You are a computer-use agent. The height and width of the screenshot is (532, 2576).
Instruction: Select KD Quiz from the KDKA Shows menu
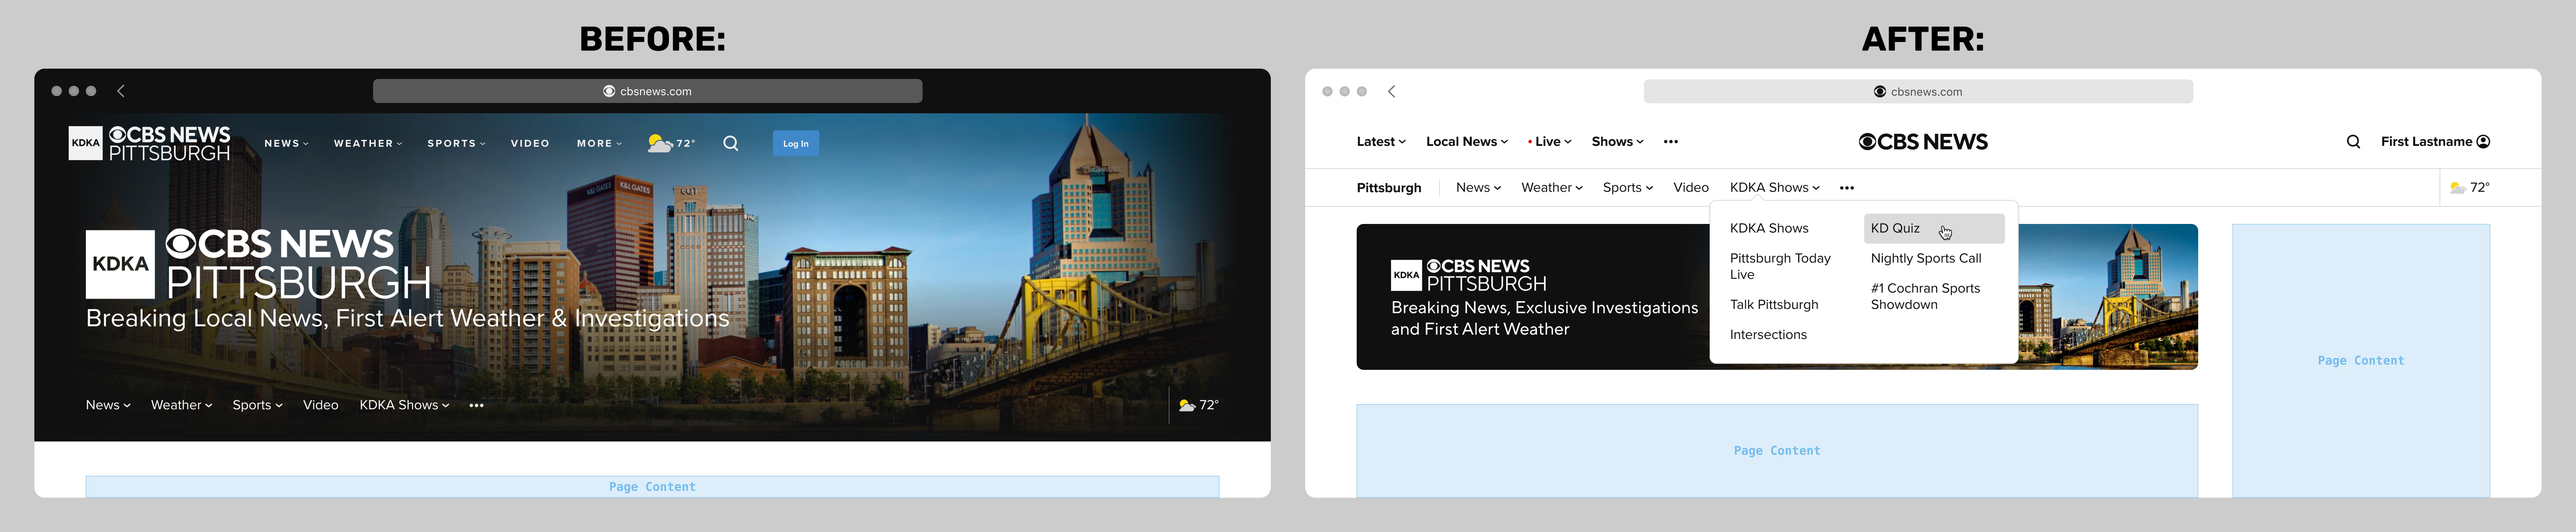(1896, 228)
